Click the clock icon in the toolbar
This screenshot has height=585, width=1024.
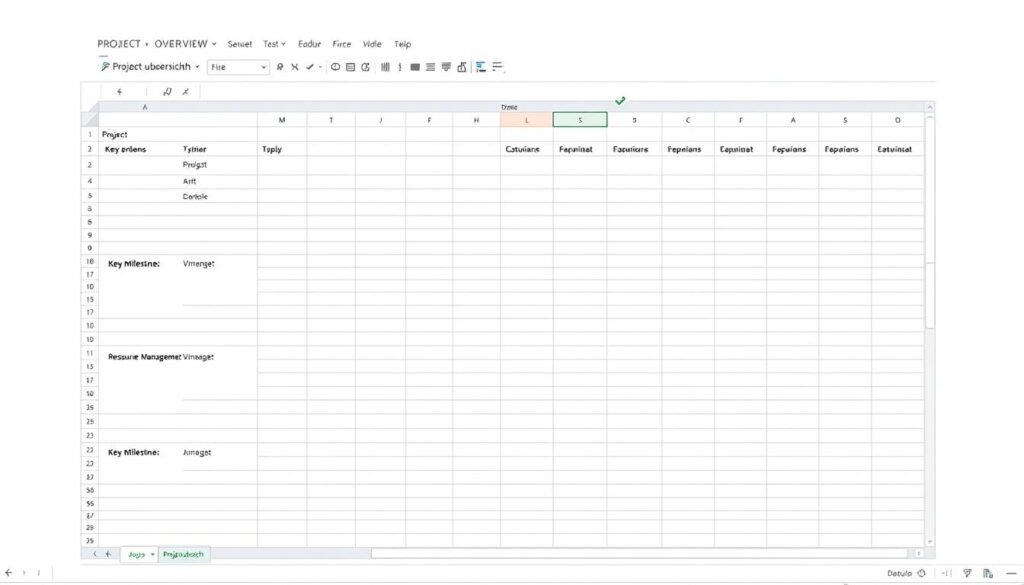(335, 67)
